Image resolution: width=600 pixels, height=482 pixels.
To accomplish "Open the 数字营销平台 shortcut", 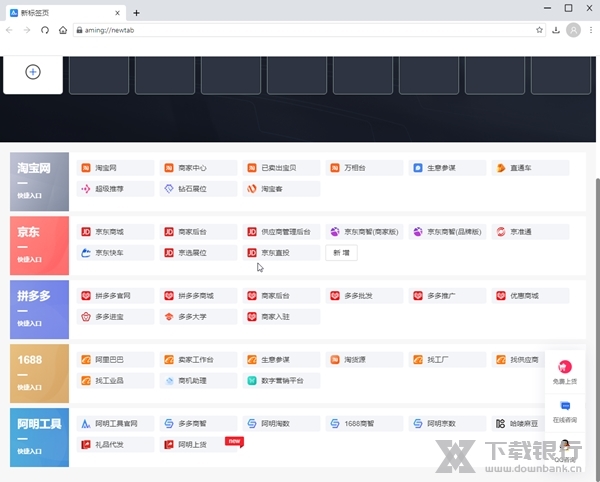I will pyautogui.click(x=281, y=381).
